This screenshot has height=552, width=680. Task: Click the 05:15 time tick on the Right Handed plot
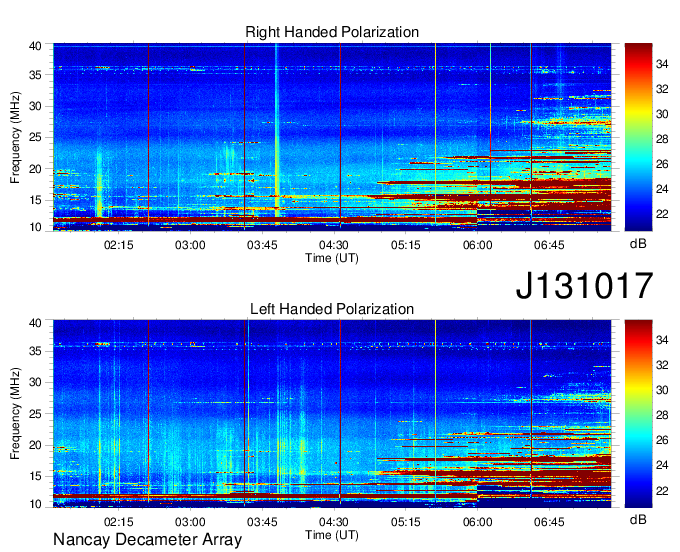(x=405, y=245)
